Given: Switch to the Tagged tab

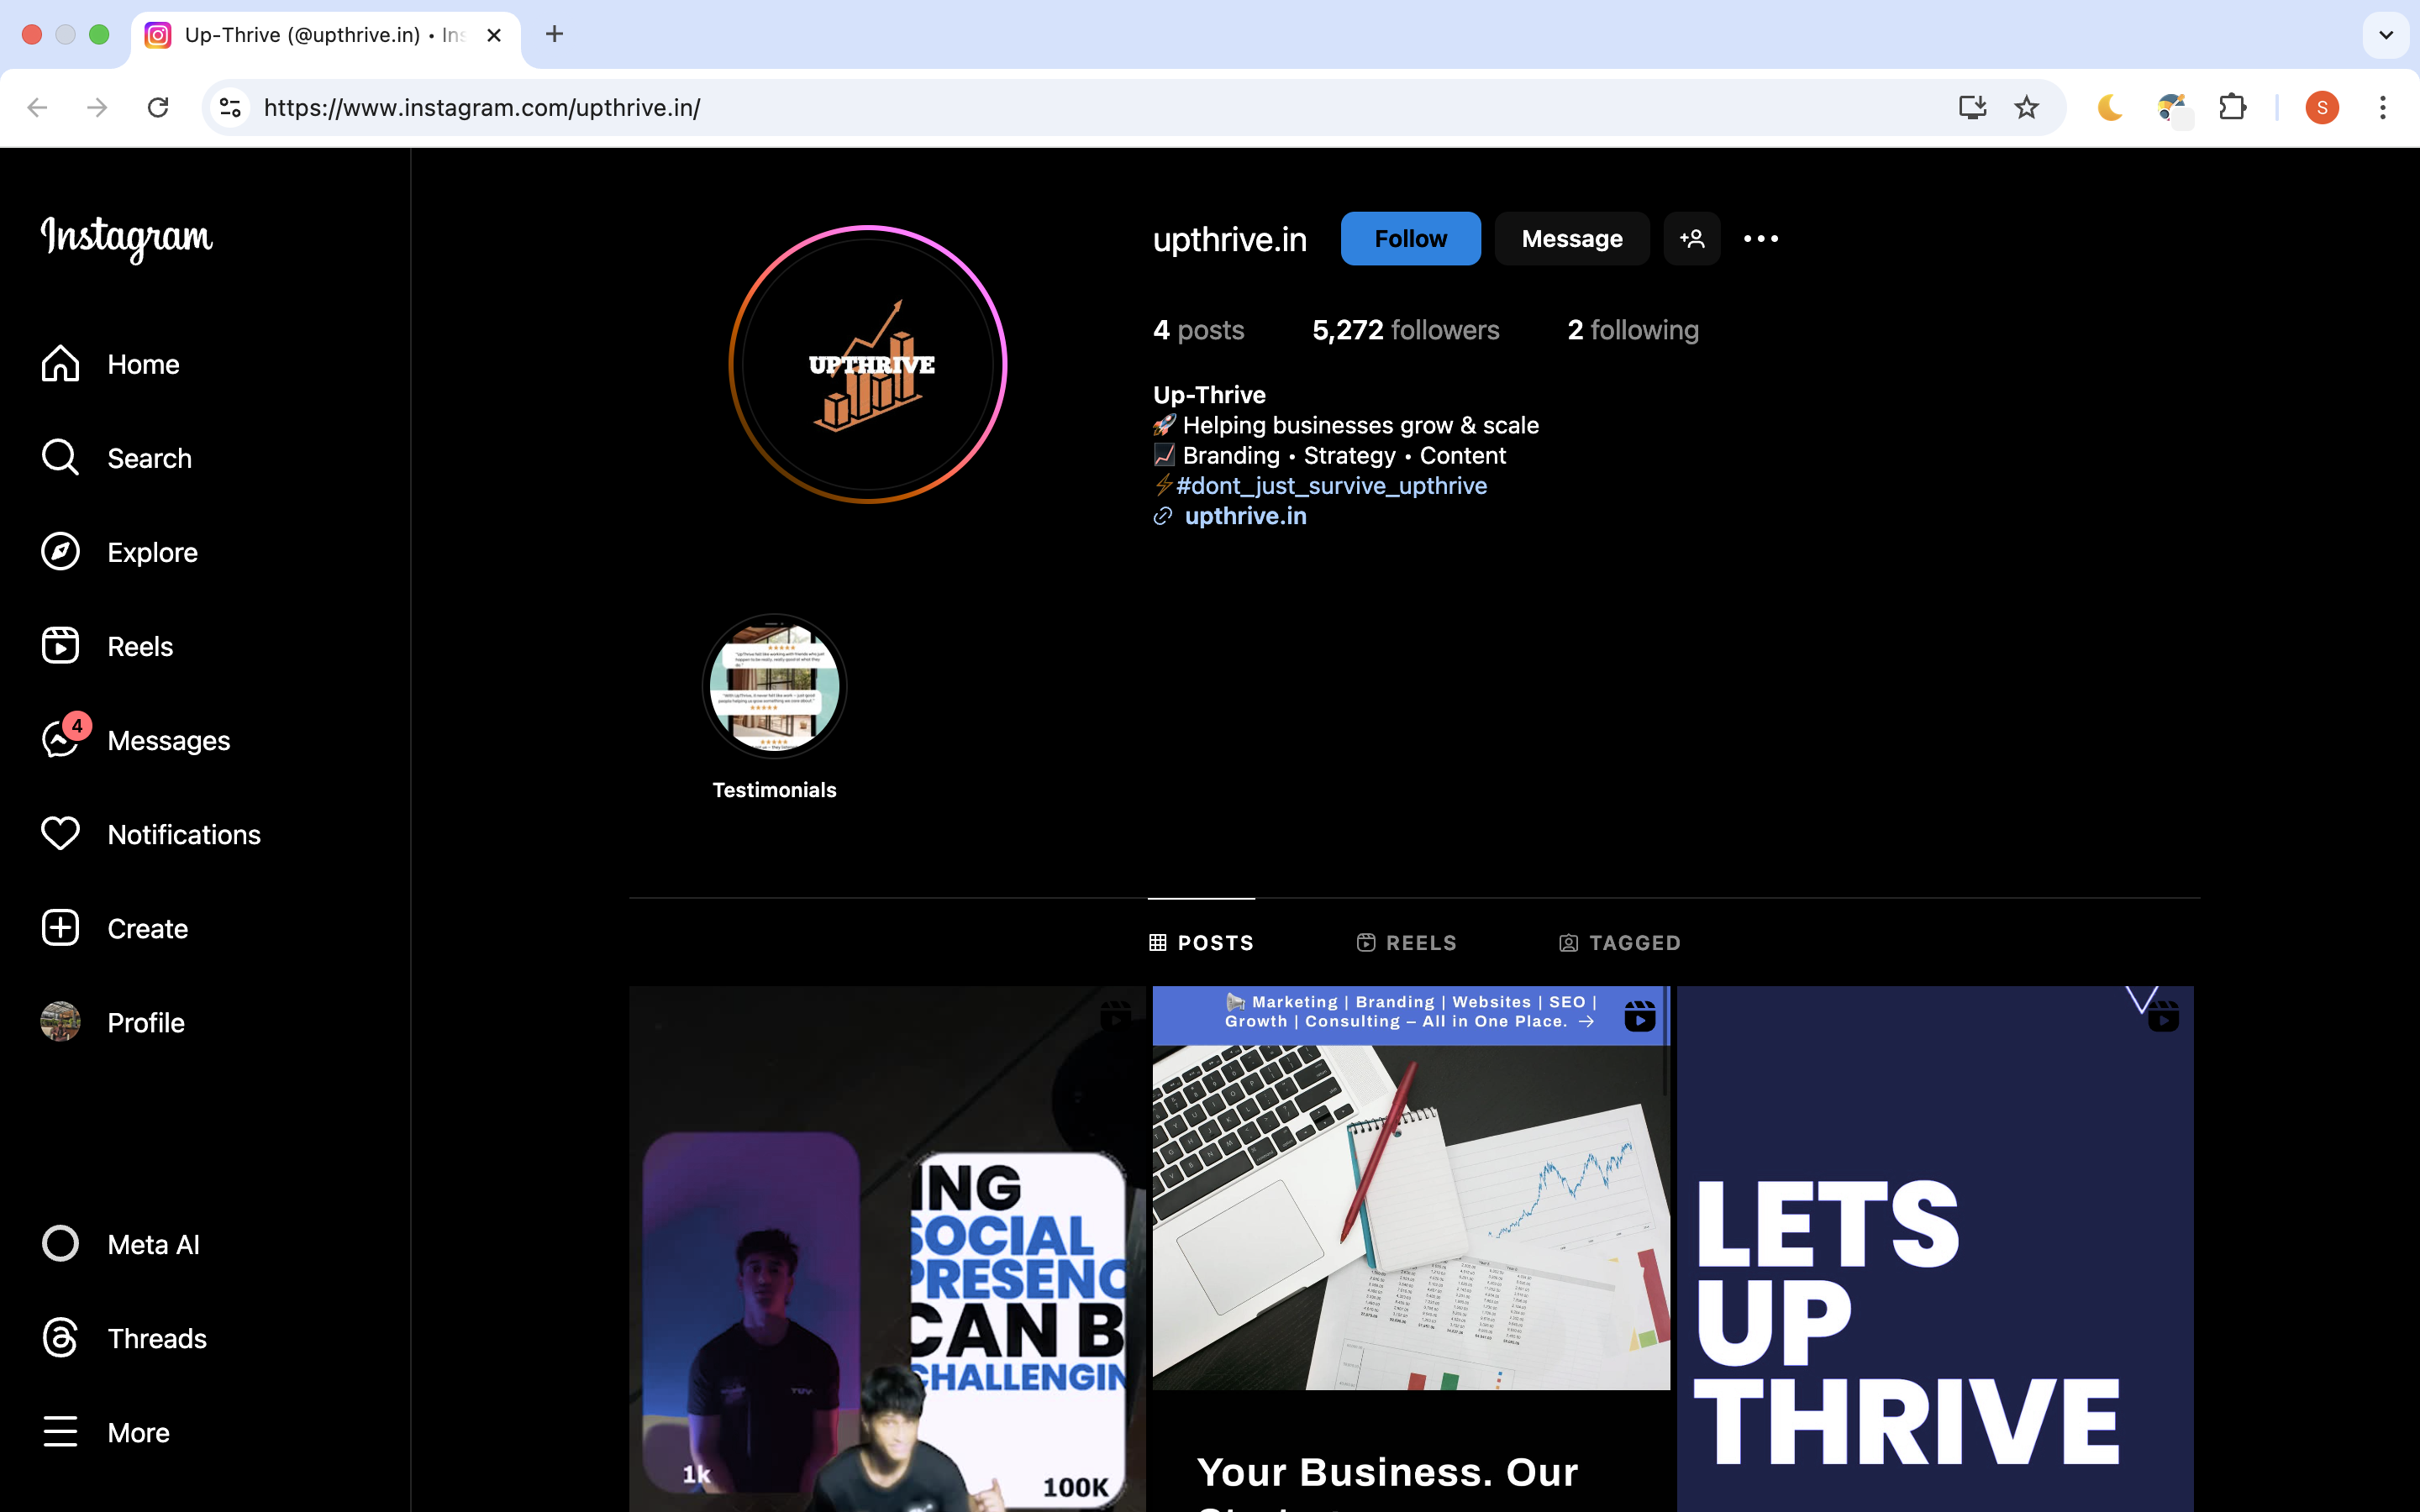Looking at the screenshot, I should tap(1620, 943).
